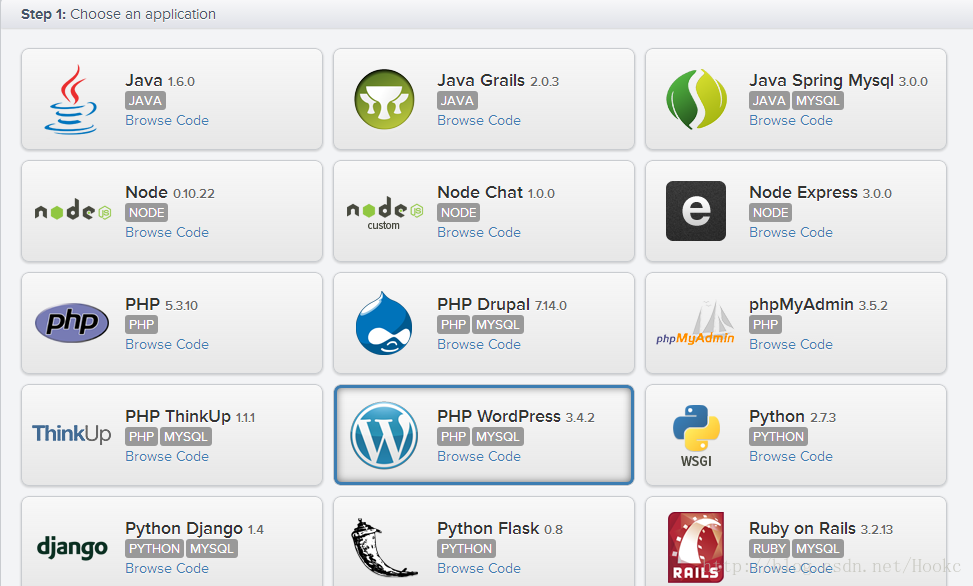Click MYSQL tag under Java Spring Mysql
This screenshot has width=973, height=586.
pos(817,101)
